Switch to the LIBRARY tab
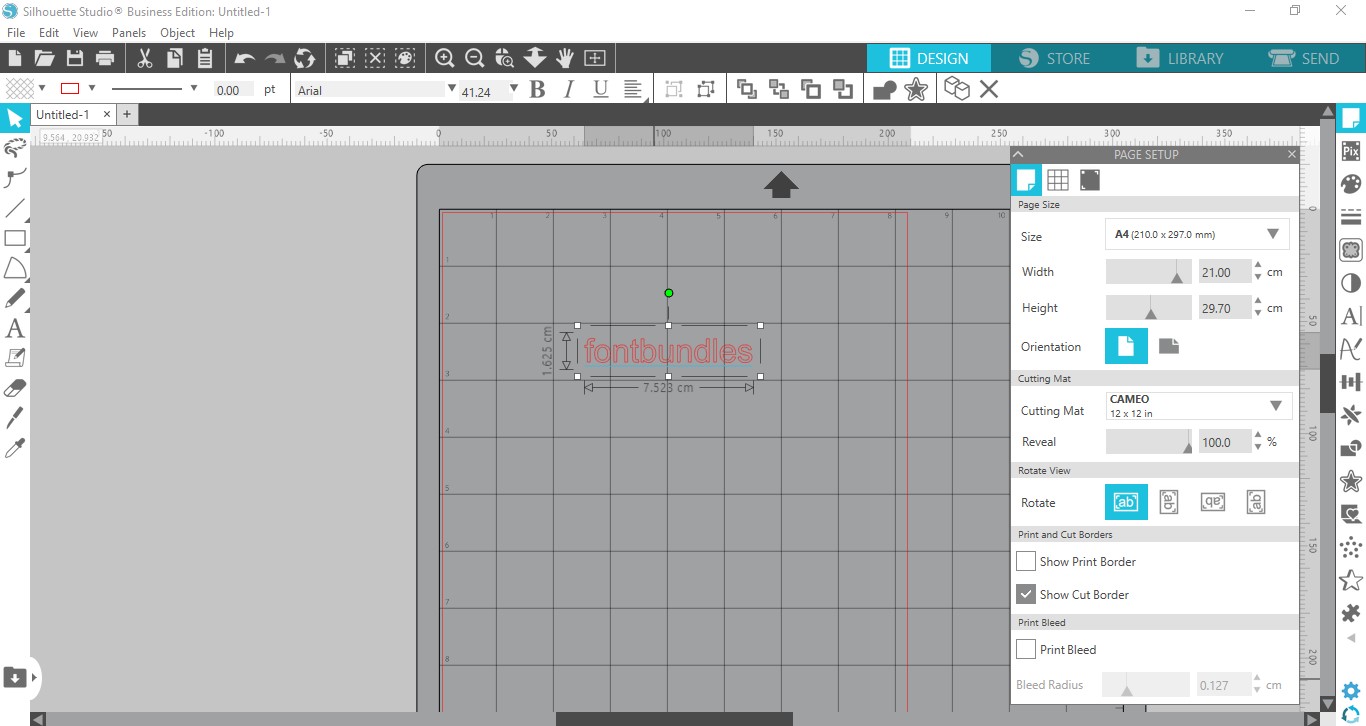This screenshot has width=1366, height=726. coord(1180,58)
